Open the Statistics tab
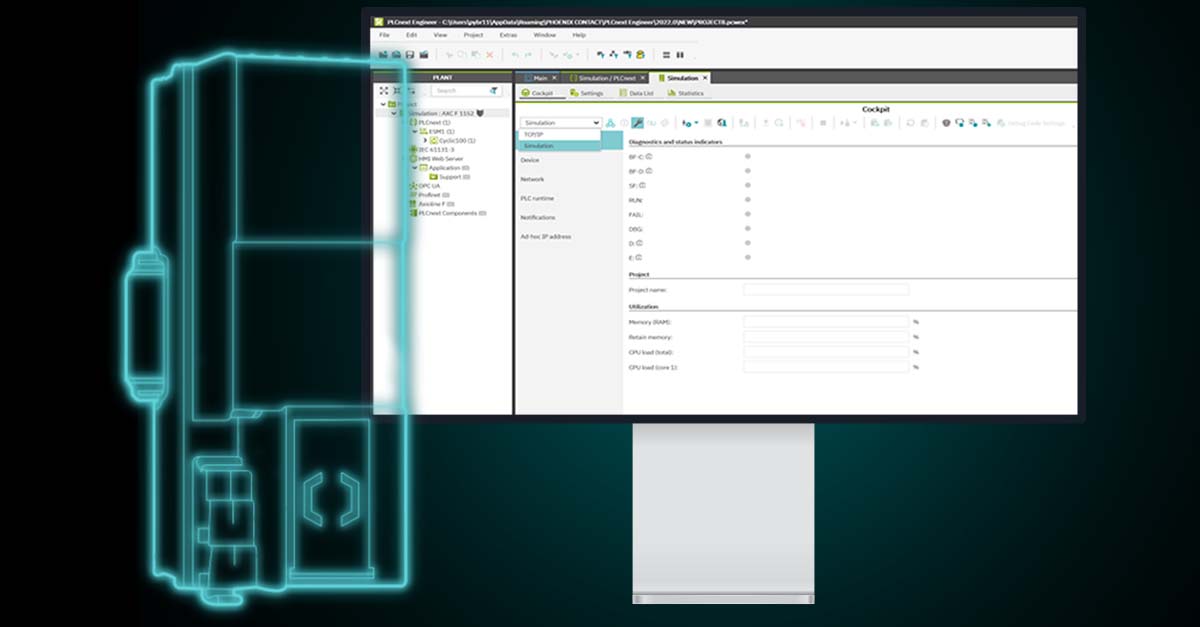Viewport: 1200px width, 627px height. pos(692,92)
